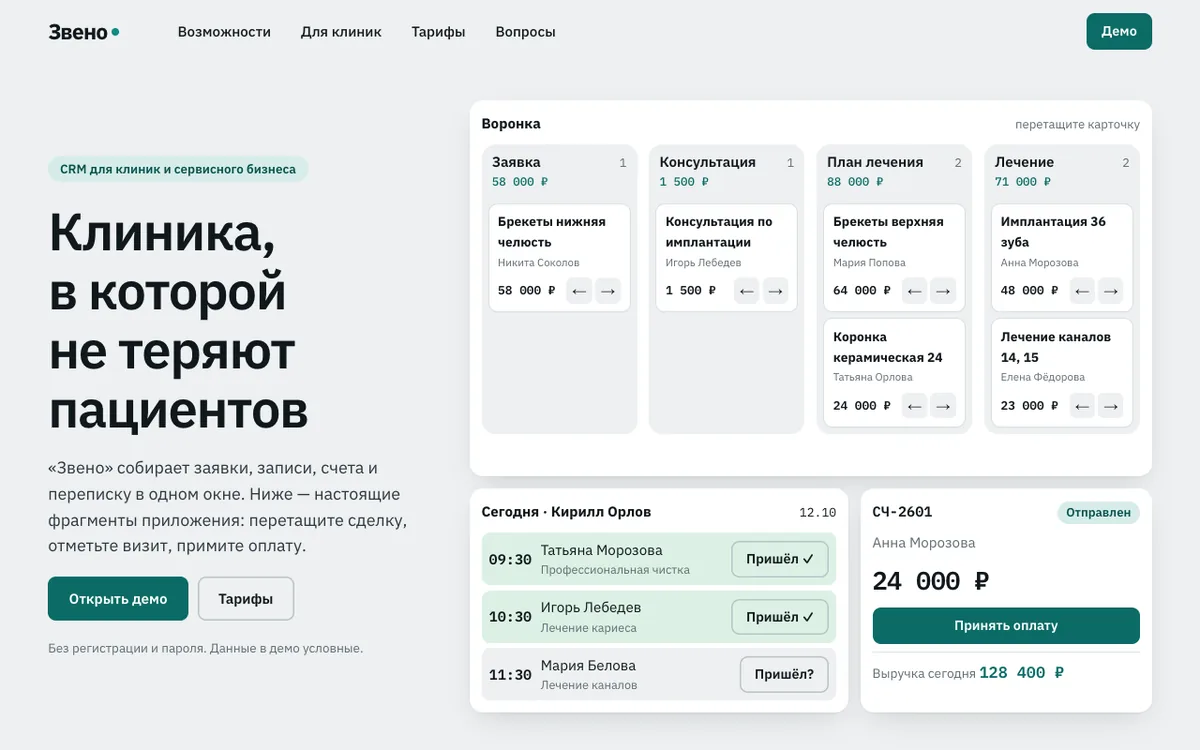Screen dimensions: 1200x750
Task: Click the Лечение column header
Action: (1024, 162)
